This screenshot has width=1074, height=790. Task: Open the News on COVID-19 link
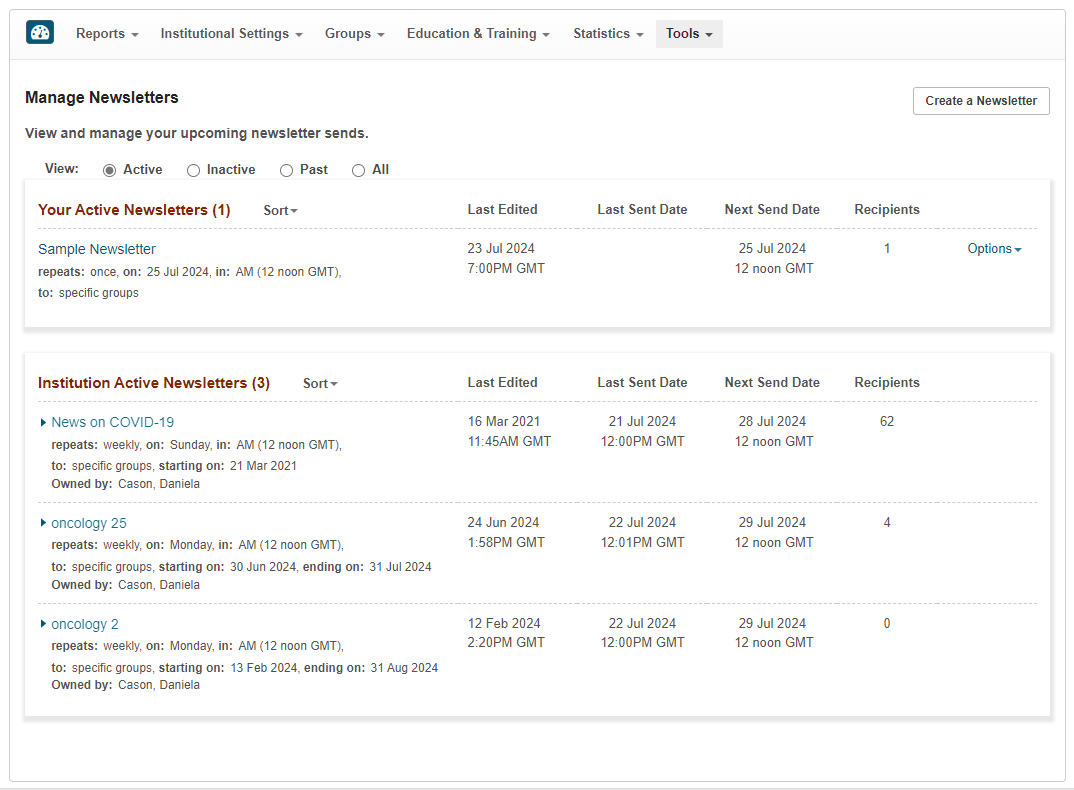coord(112,422)
